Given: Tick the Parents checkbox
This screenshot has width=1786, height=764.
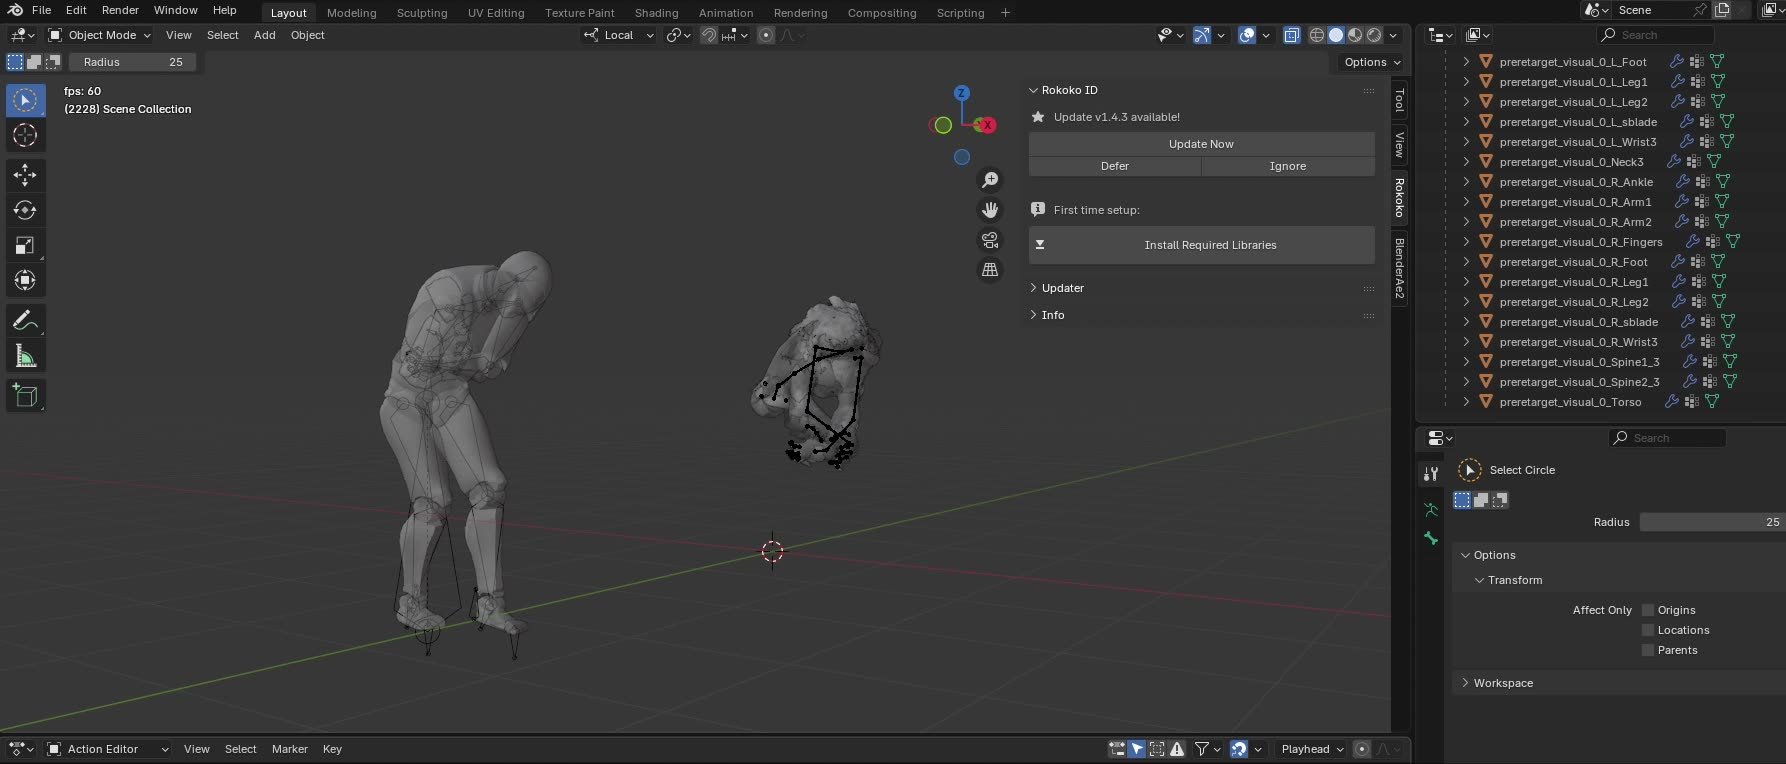Looking at the screenshot, I should coord(1648,650).
